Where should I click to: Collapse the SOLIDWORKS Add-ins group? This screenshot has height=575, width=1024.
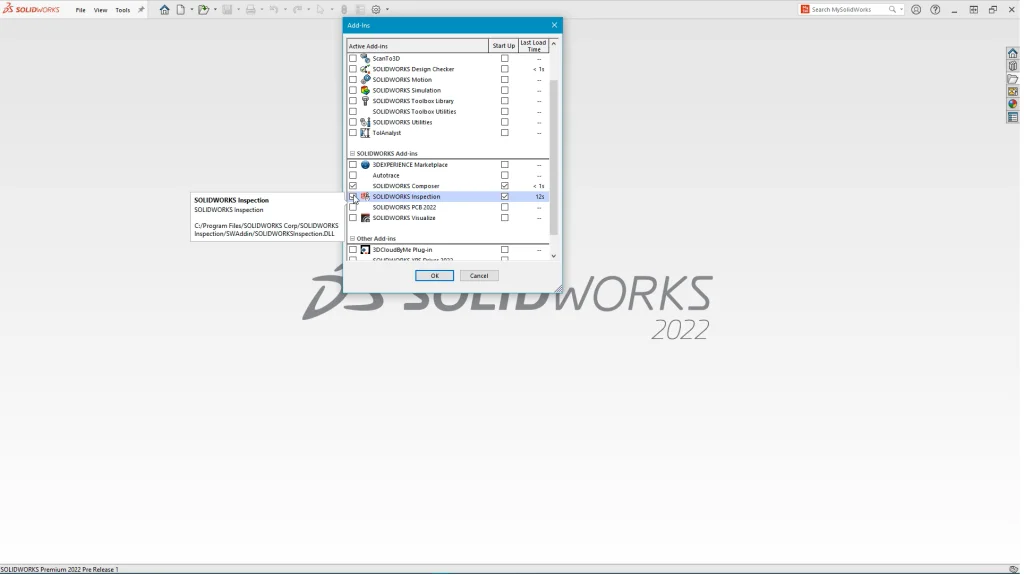352,154
